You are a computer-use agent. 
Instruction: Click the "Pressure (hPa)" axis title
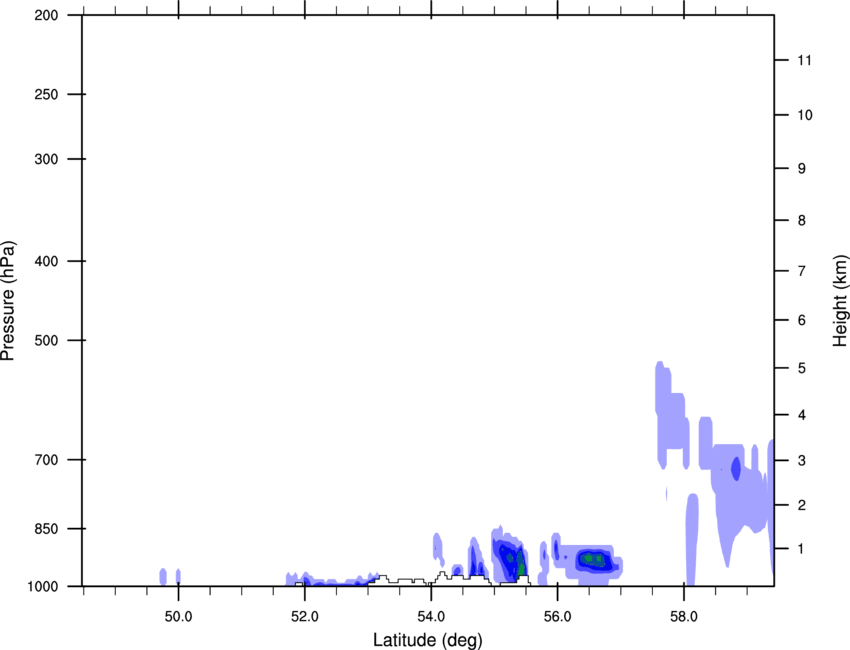click(9, 300)
